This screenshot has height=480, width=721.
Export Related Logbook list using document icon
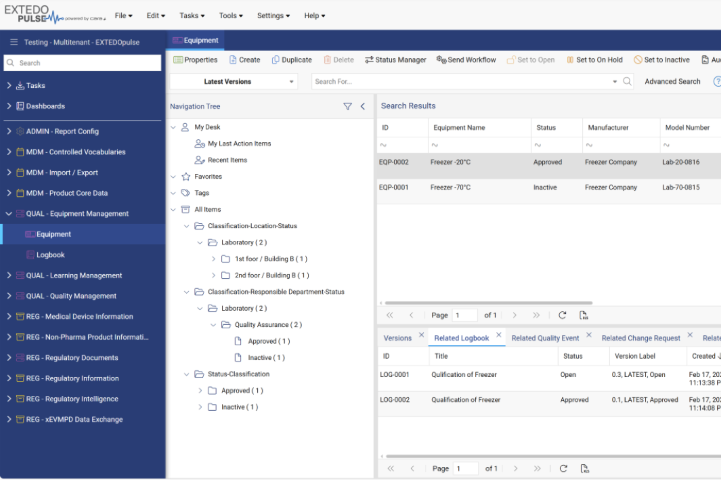[584, 469]
